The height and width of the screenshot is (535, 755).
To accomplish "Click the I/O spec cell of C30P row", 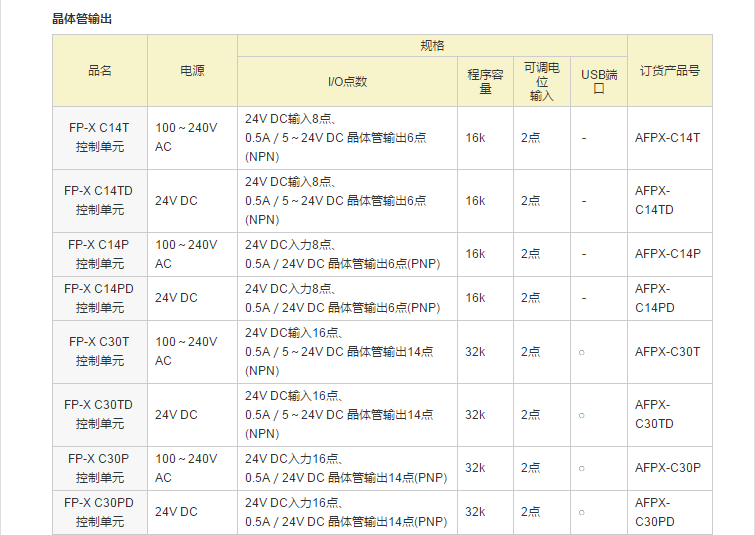I will click(347, 468).
